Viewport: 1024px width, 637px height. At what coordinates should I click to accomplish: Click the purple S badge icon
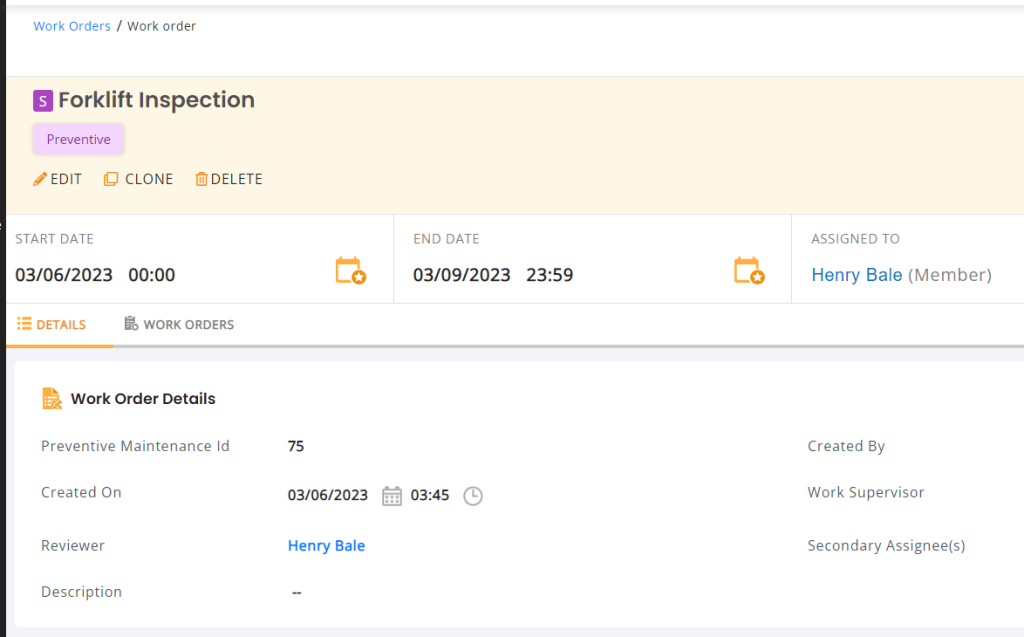43,101
